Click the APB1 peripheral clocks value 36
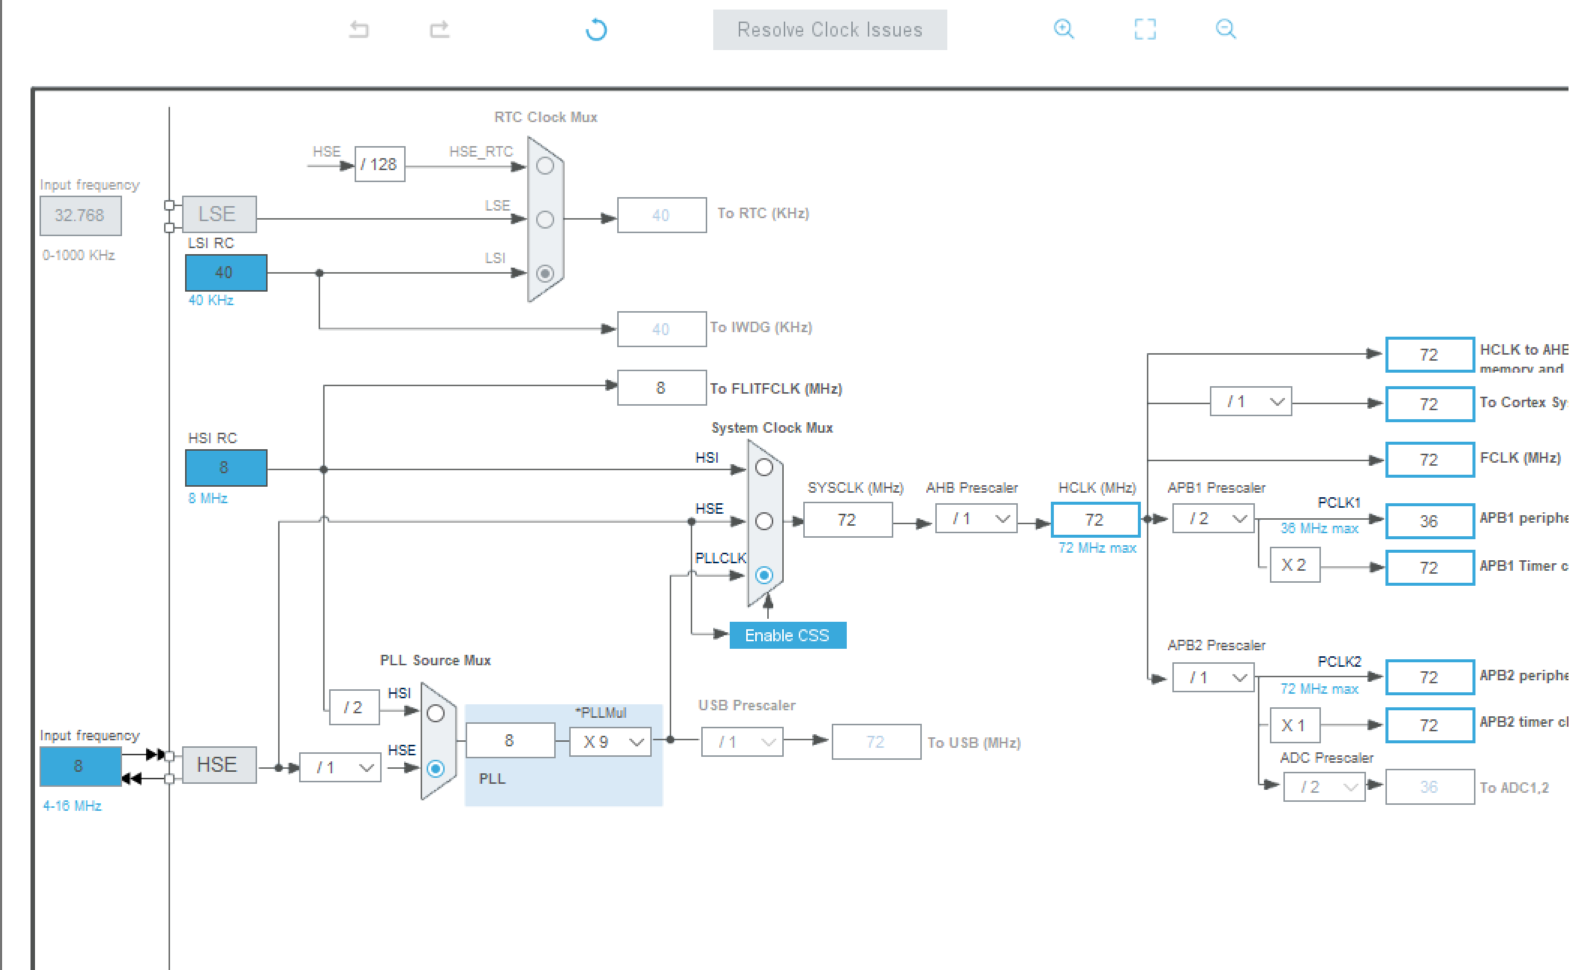1575x970 pixels. 1430,521
